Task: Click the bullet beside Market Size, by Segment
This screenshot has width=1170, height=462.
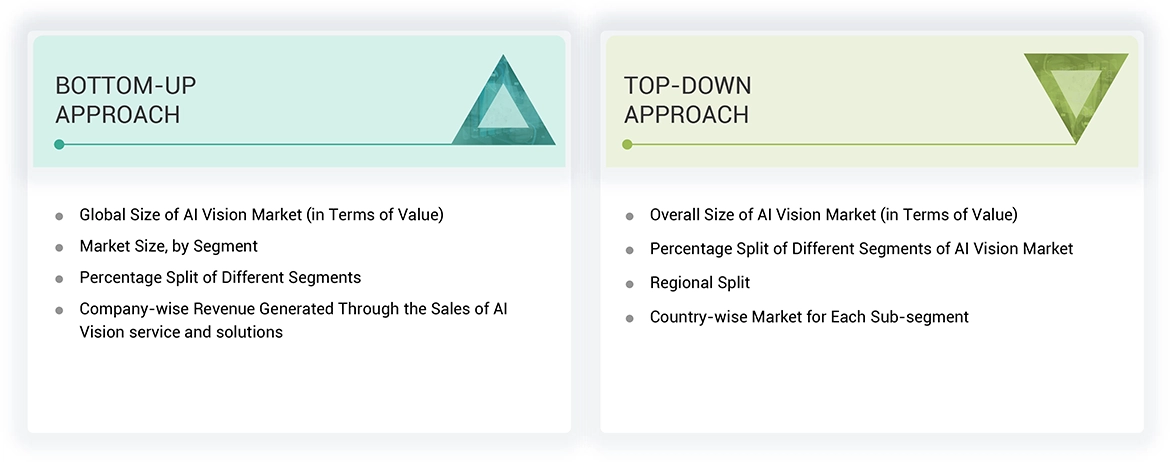Action: click(x=60, y=247)
